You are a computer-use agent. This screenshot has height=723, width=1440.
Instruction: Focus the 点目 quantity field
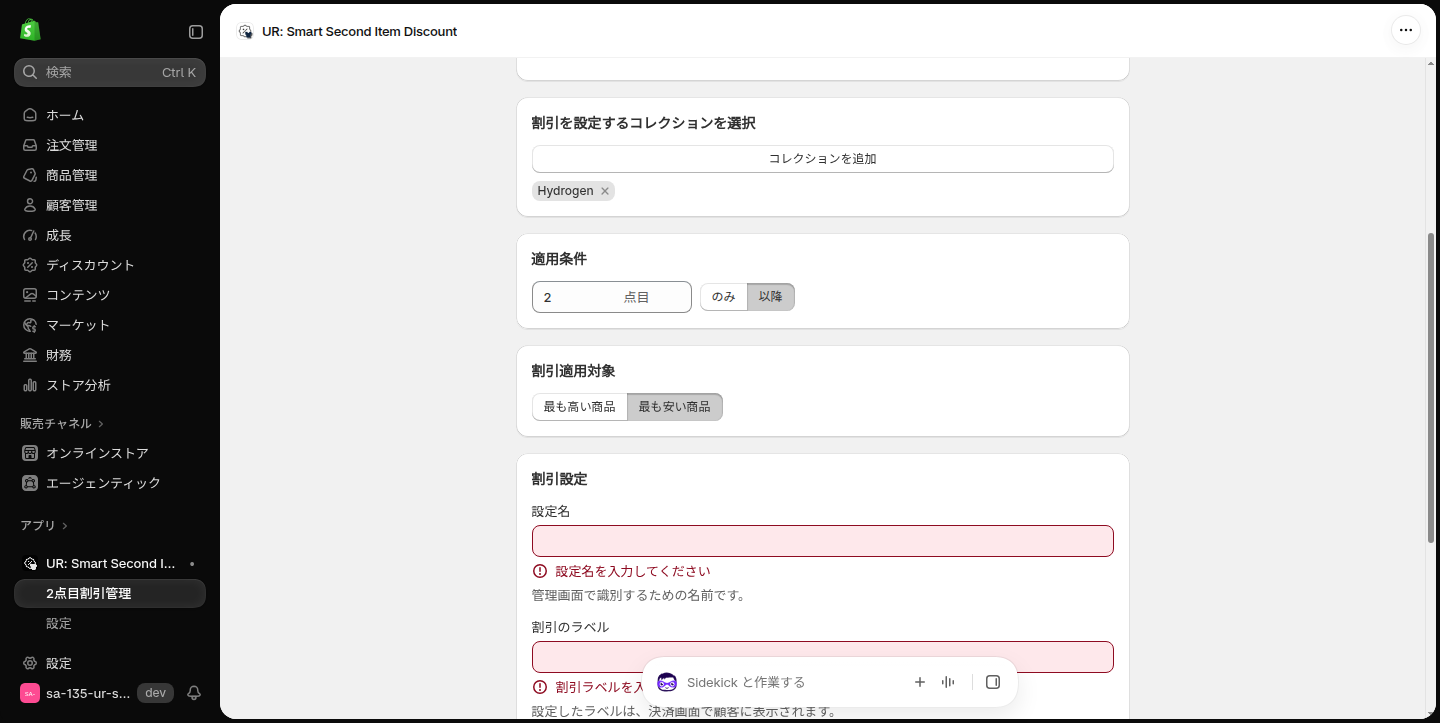tap(611, 297)
